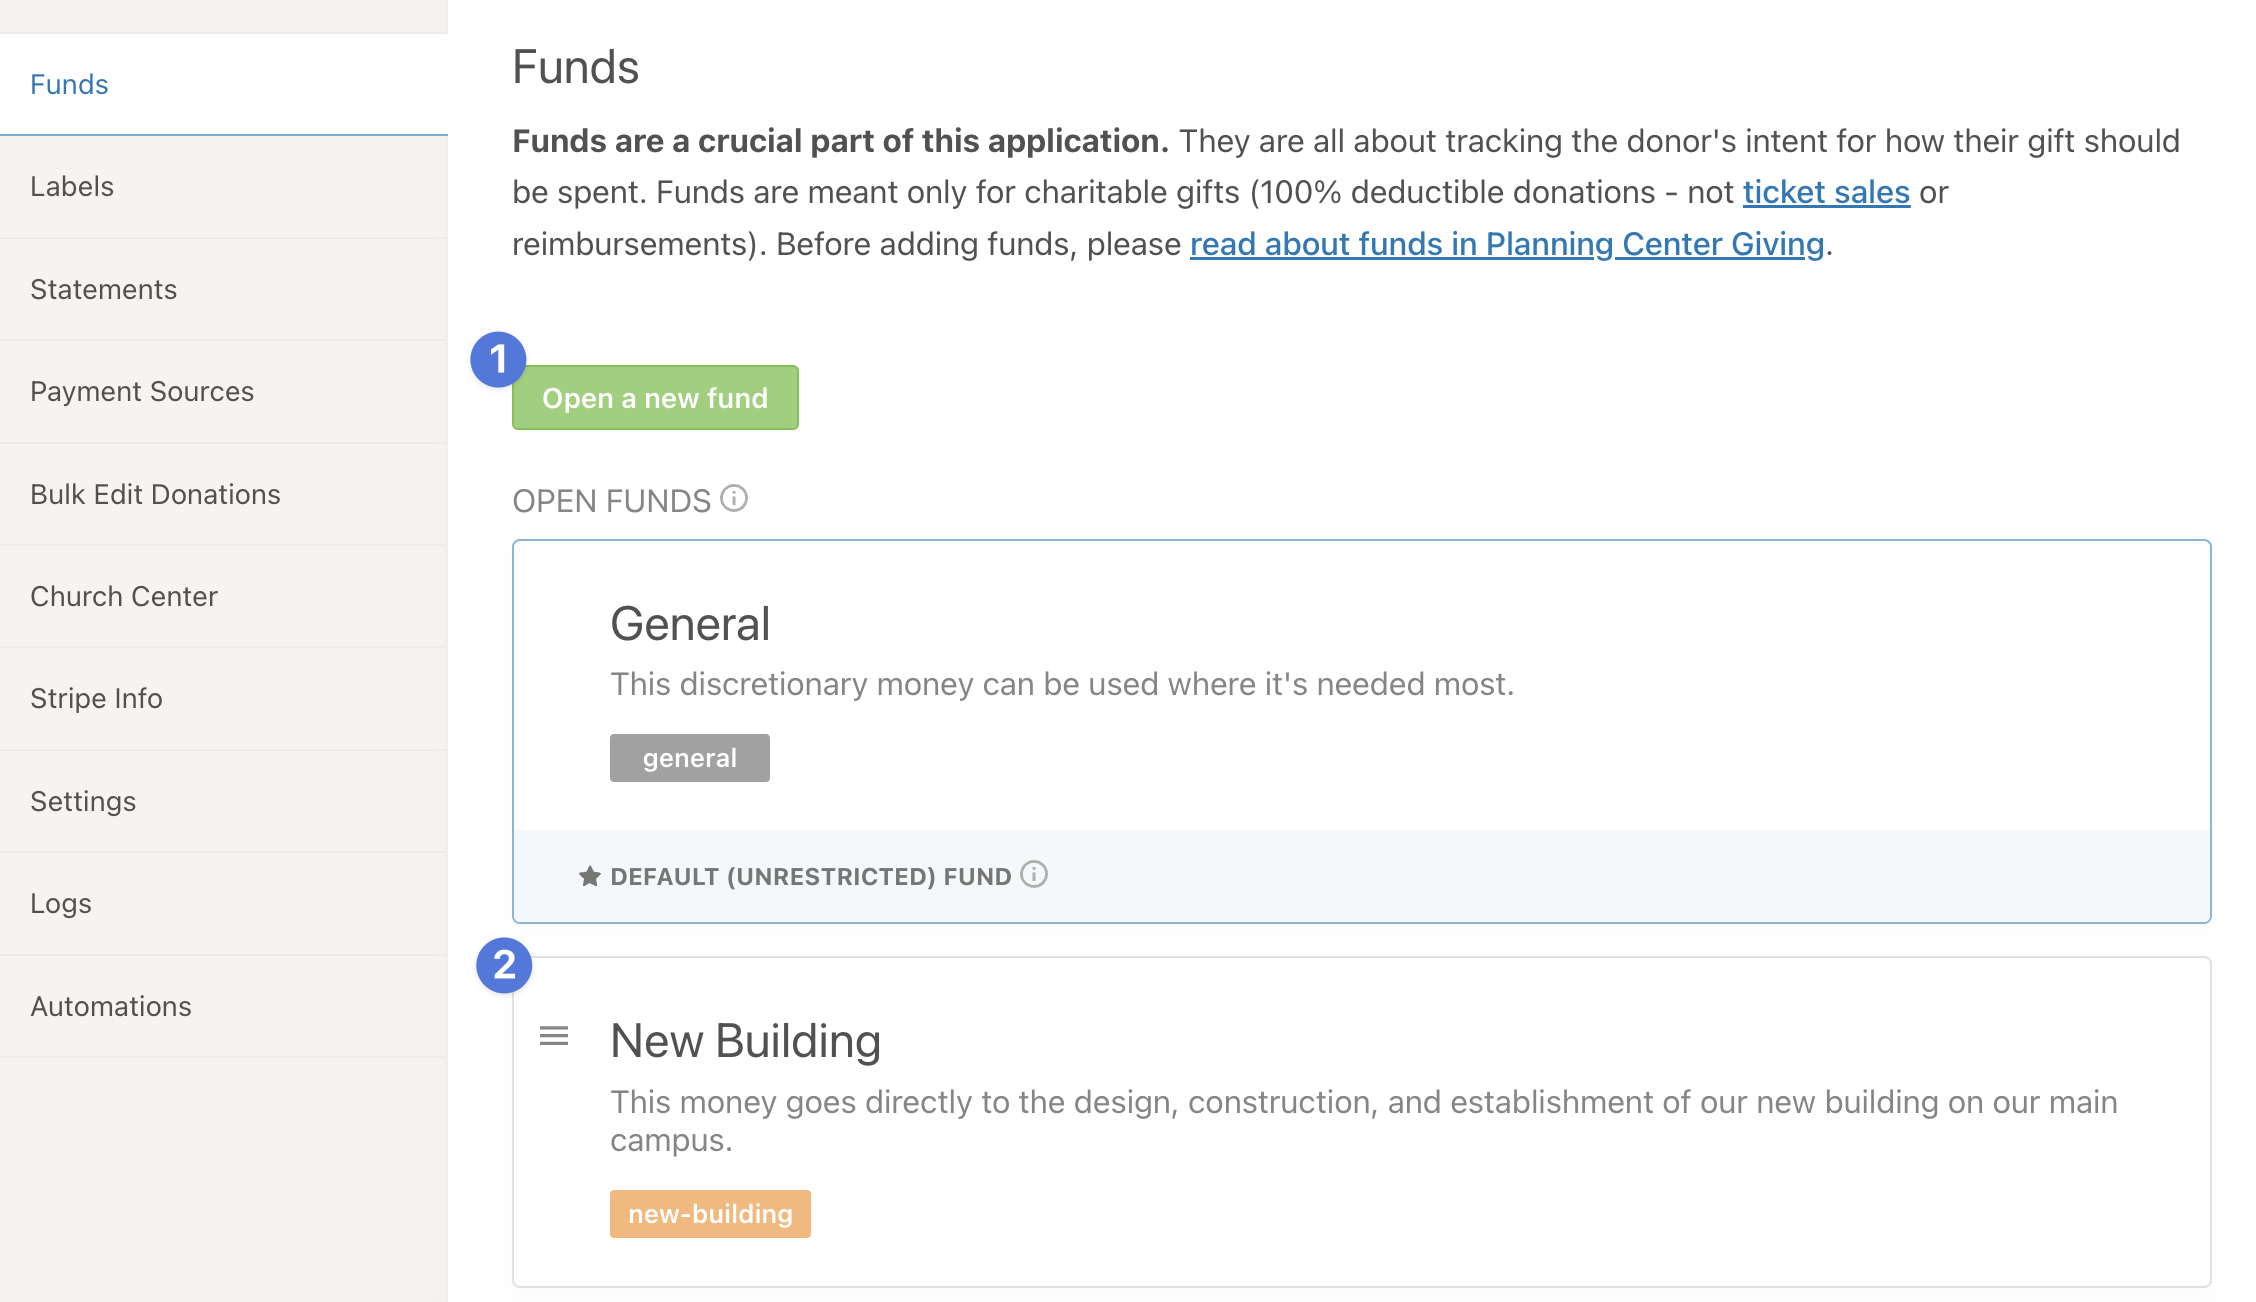Screen dimensions: 2256x1302
Task: Click info icon beside Default (Unrestricted) Fund
Action: (x=1034, y=875)
